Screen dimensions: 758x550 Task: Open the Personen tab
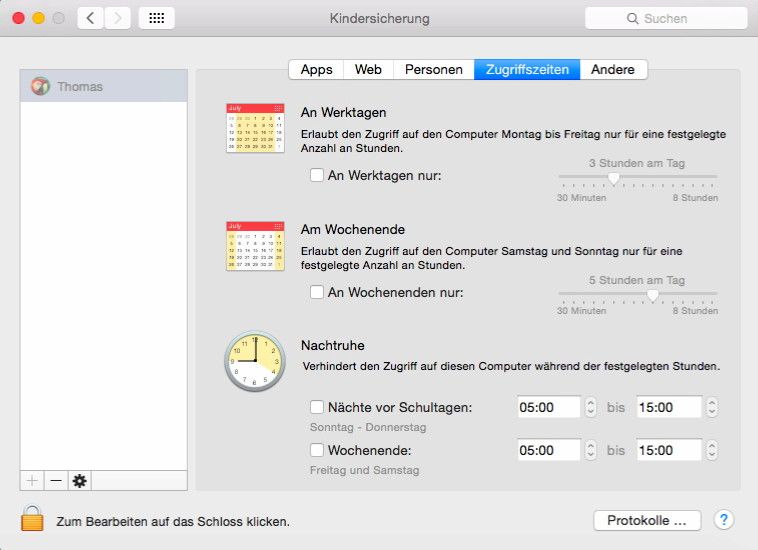pyautogui.click(x=433, y=69)
